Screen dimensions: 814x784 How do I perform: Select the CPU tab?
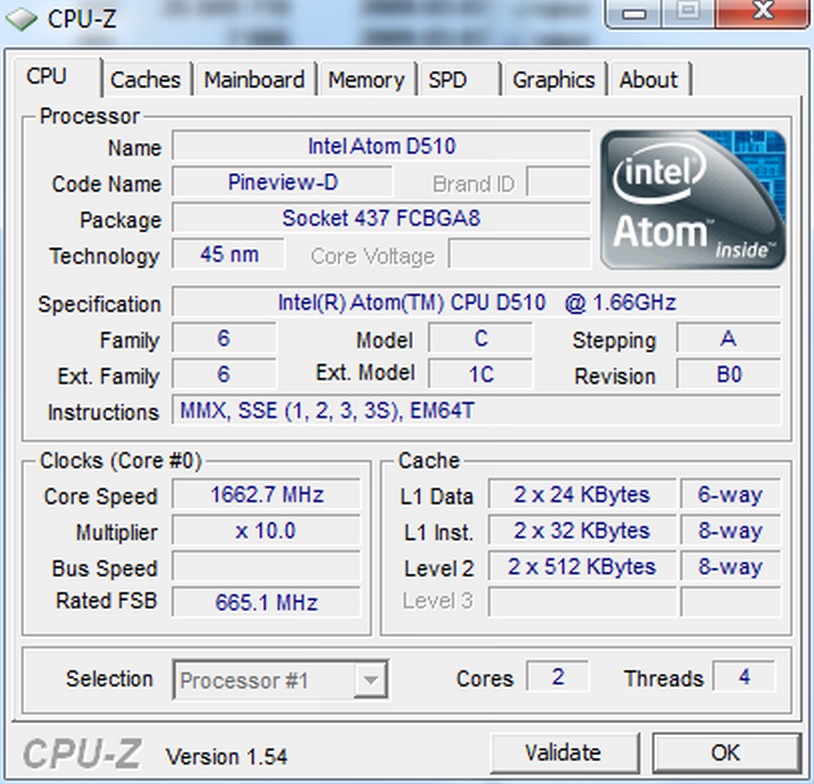pos(47,77)
